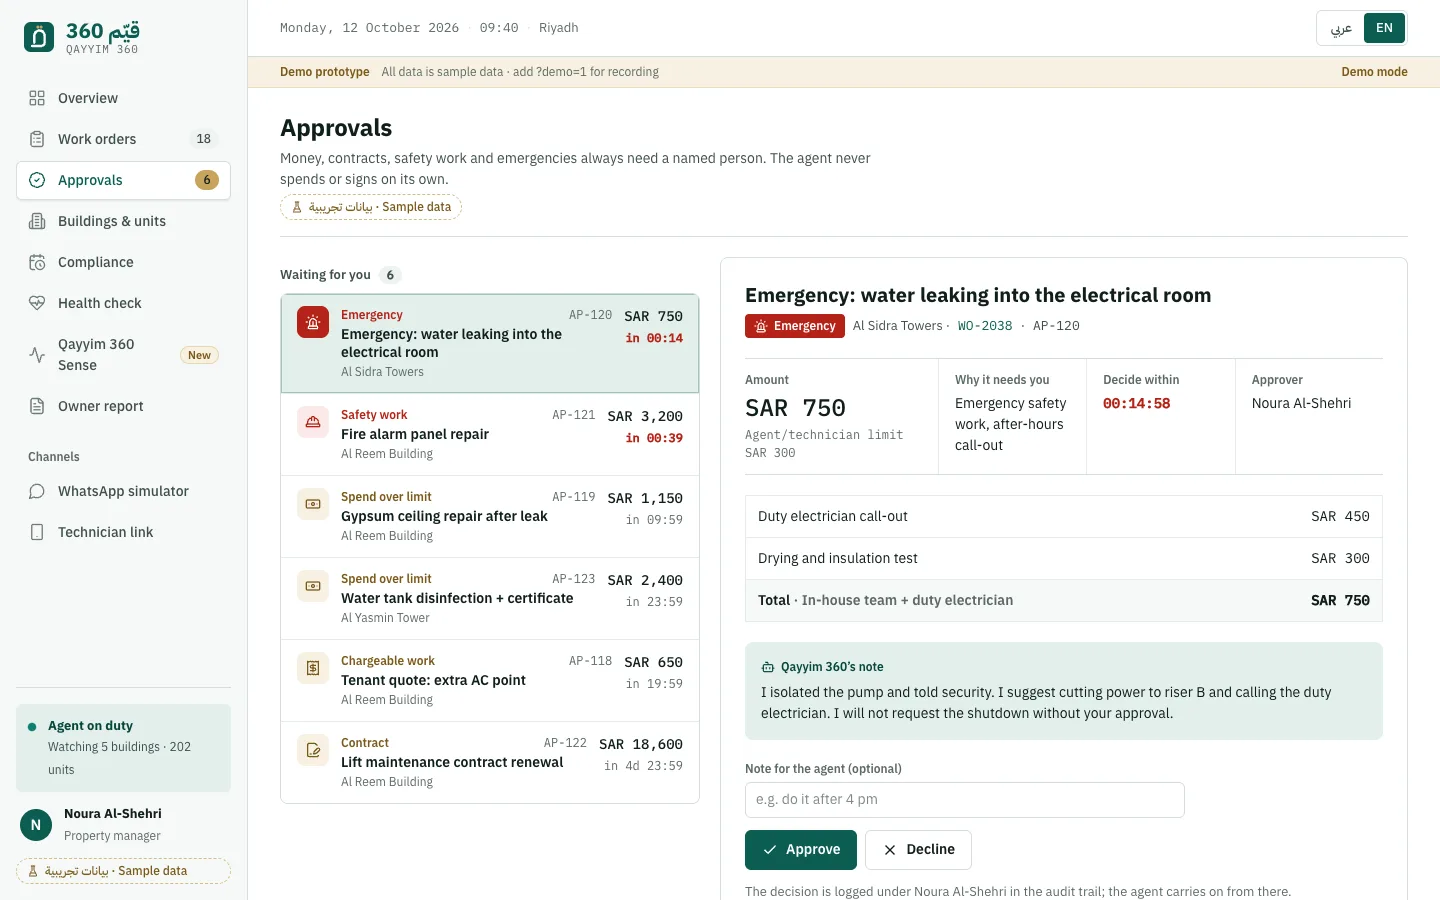Click the countdown timer 00:14:58

pos(1136,404)
